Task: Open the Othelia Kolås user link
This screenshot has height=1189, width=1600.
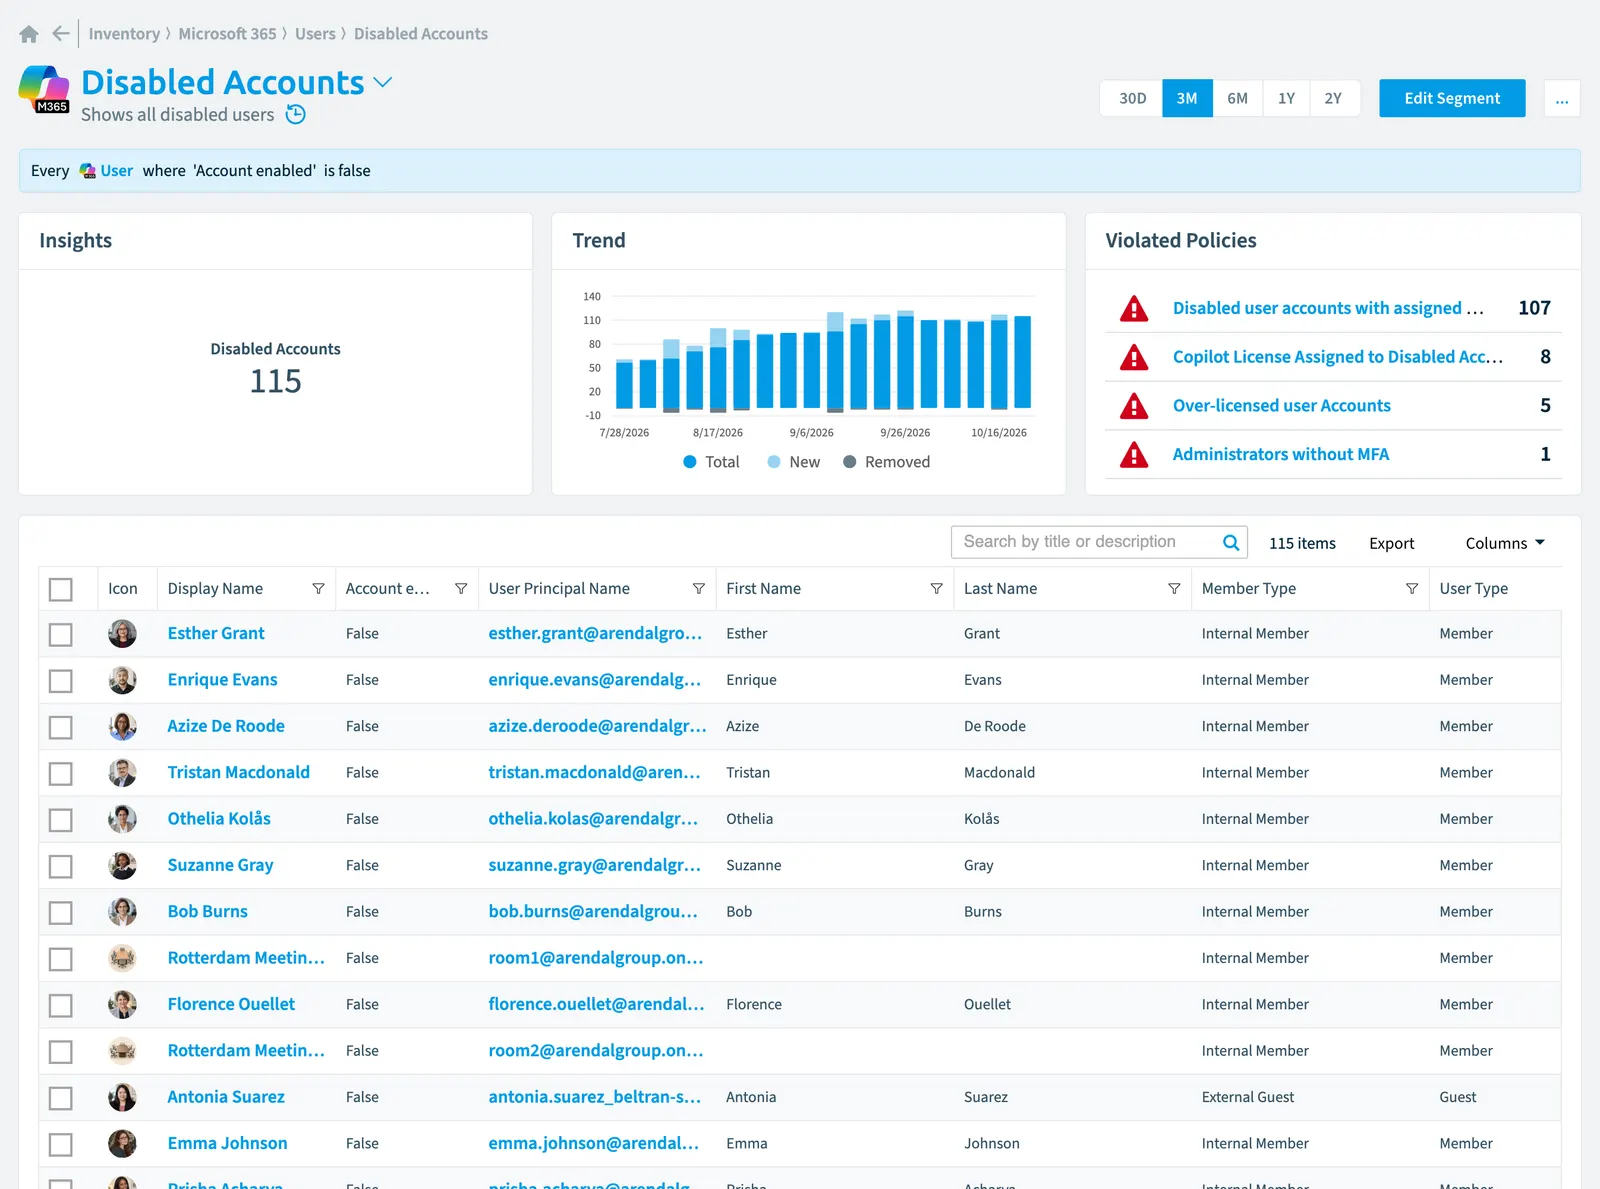Action: click(219, 819)
